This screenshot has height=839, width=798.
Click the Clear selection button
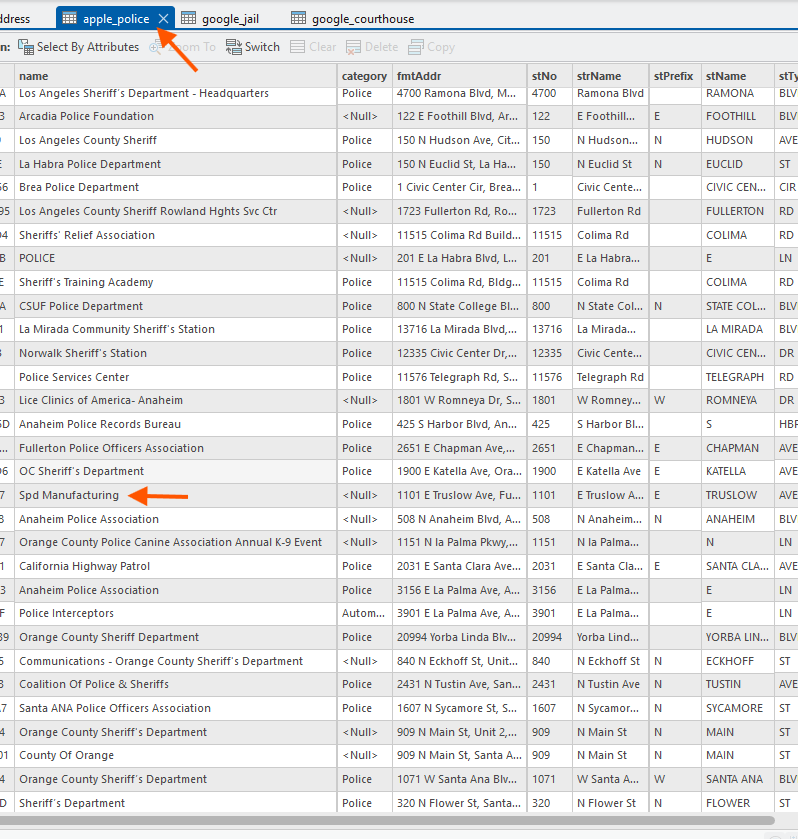(313, 47)
